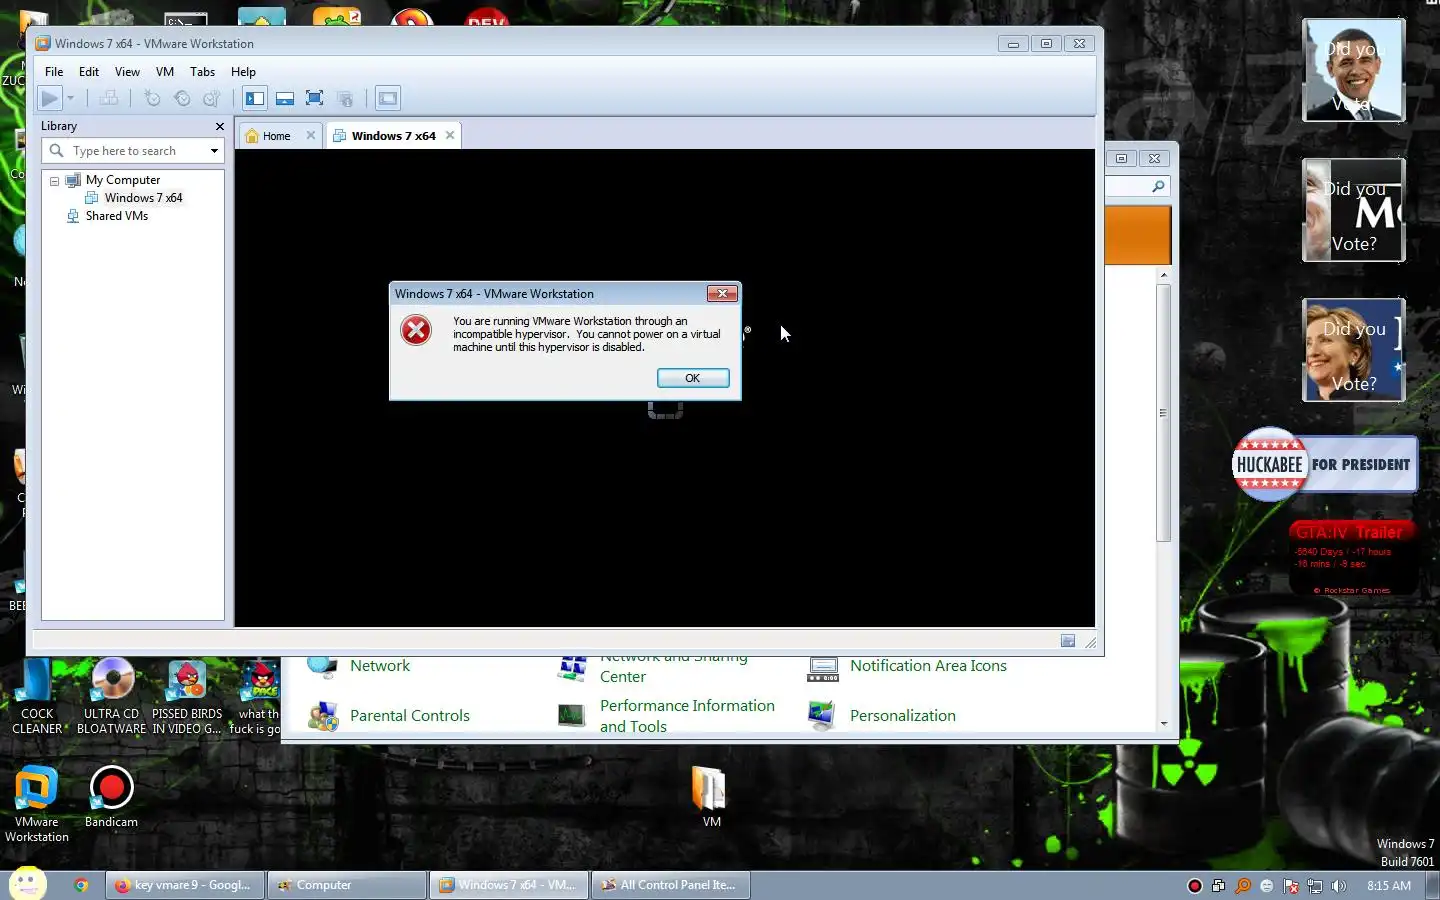Open the VM folder on desktop

[711, 797]
